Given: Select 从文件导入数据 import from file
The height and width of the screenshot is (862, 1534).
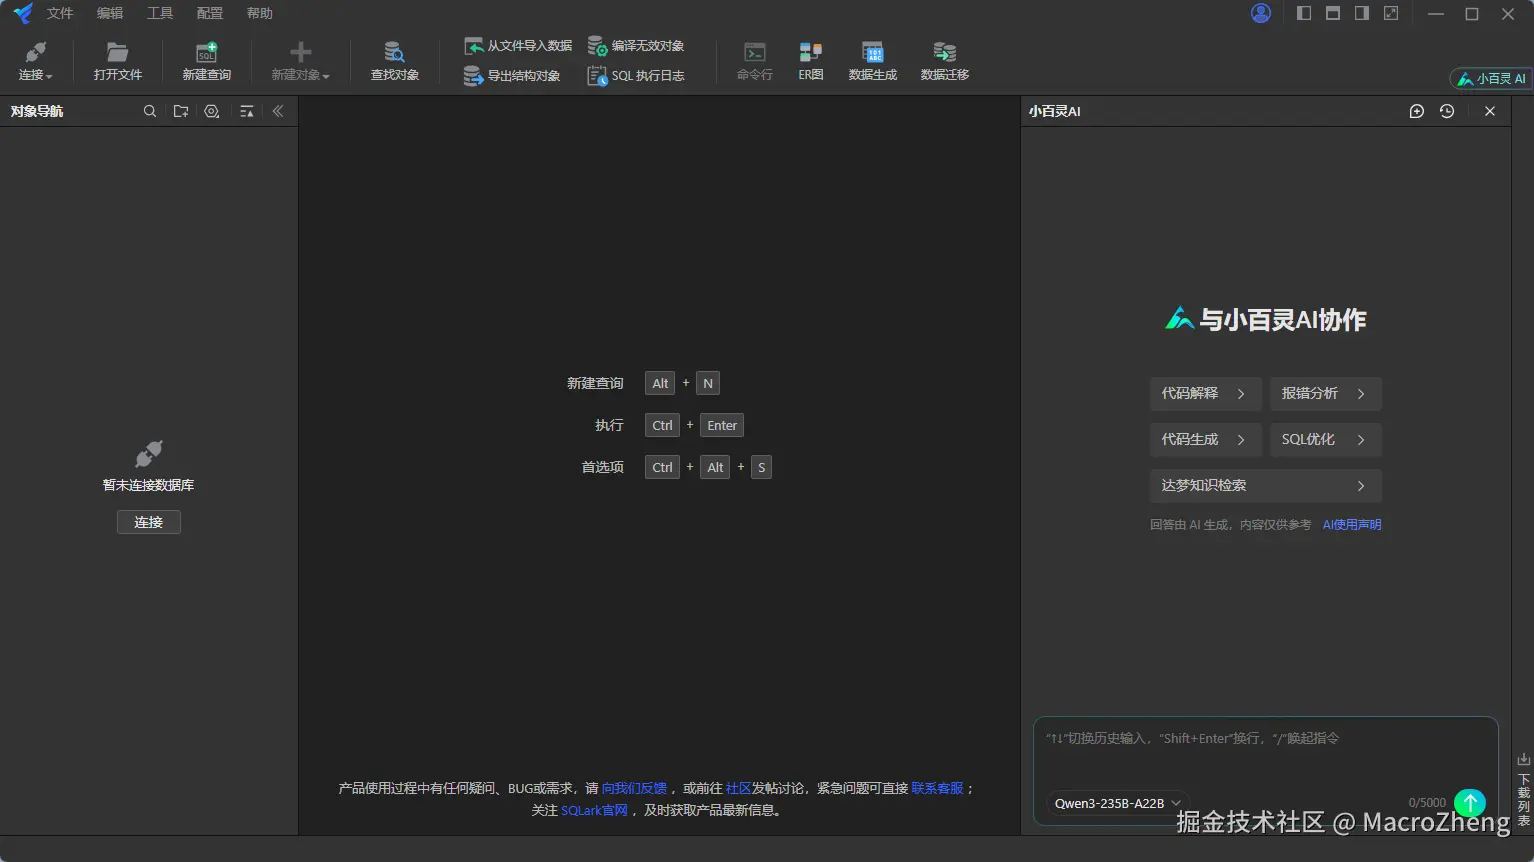Looking at the screenshot, I should click(x=518, y=46).
